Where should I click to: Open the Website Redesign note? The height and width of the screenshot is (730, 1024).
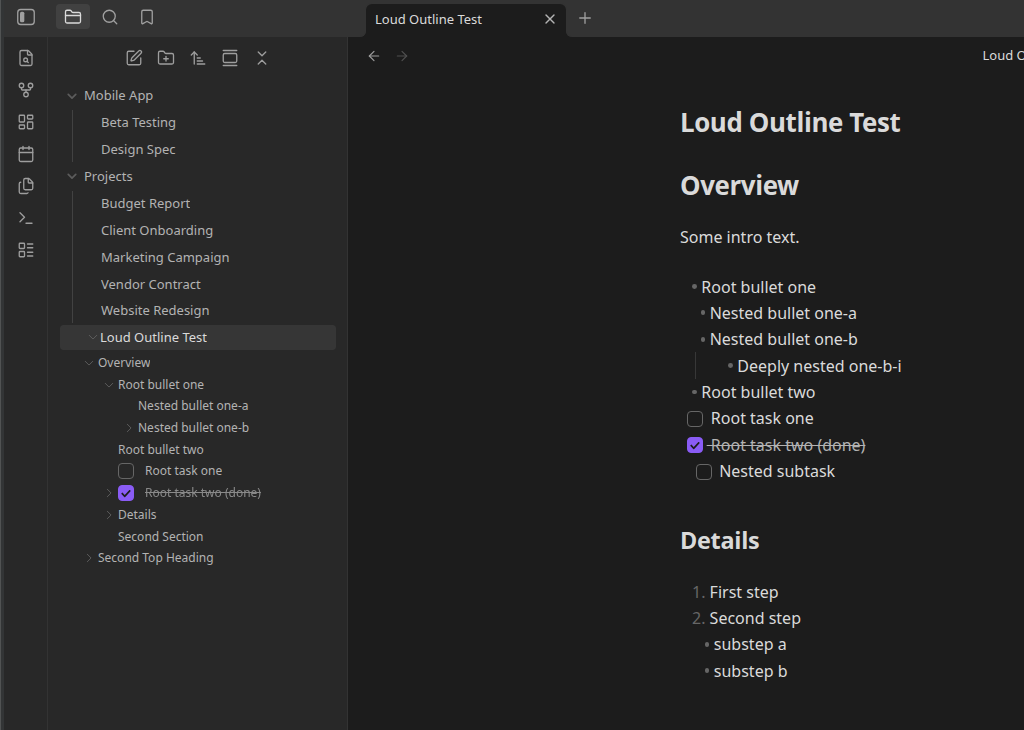coord(155,311)
